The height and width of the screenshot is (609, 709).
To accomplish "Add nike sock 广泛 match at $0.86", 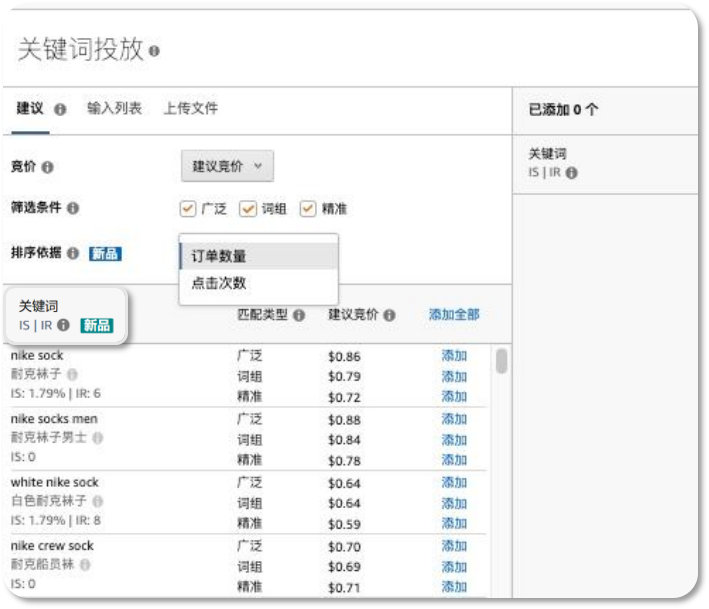I will coord(454,356).
